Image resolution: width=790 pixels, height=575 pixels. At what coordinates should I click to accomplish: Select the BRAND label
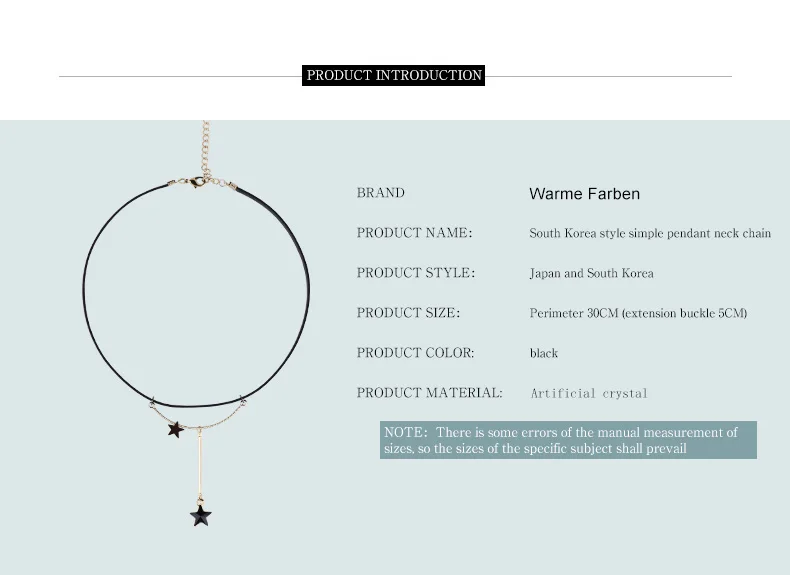(380, 193)
